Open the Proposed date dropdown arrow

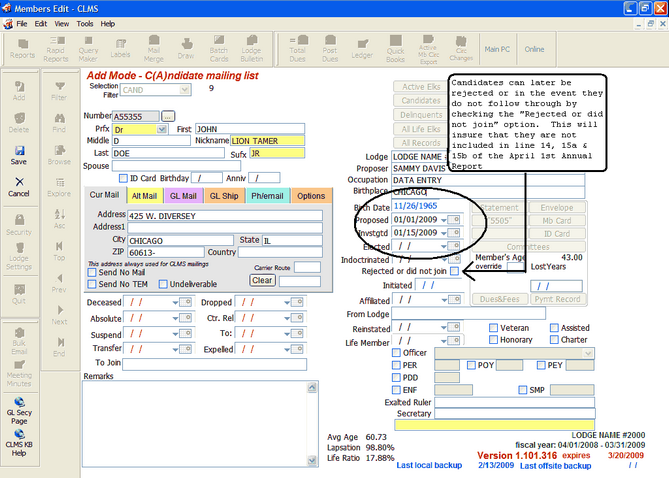point(444,220)
